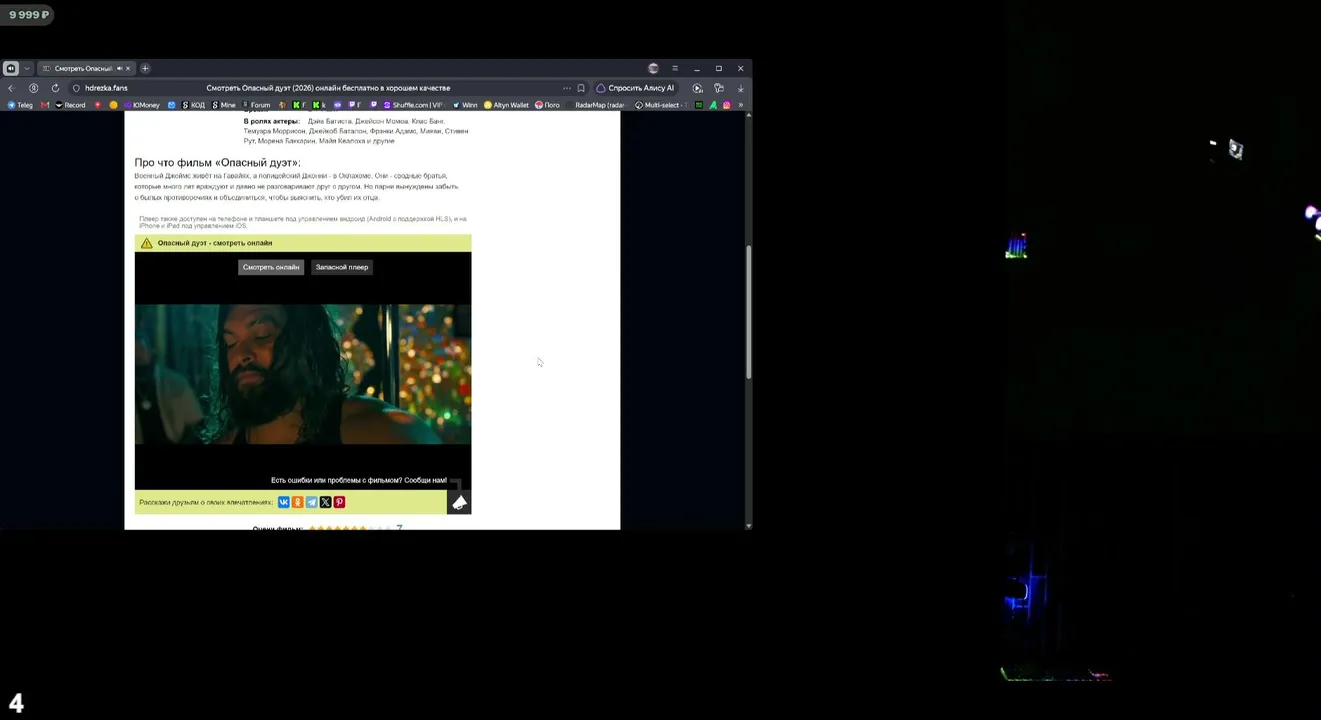
Task: Click the megaphone report icon
Action: pyautogui.click(x=459, y=502)
